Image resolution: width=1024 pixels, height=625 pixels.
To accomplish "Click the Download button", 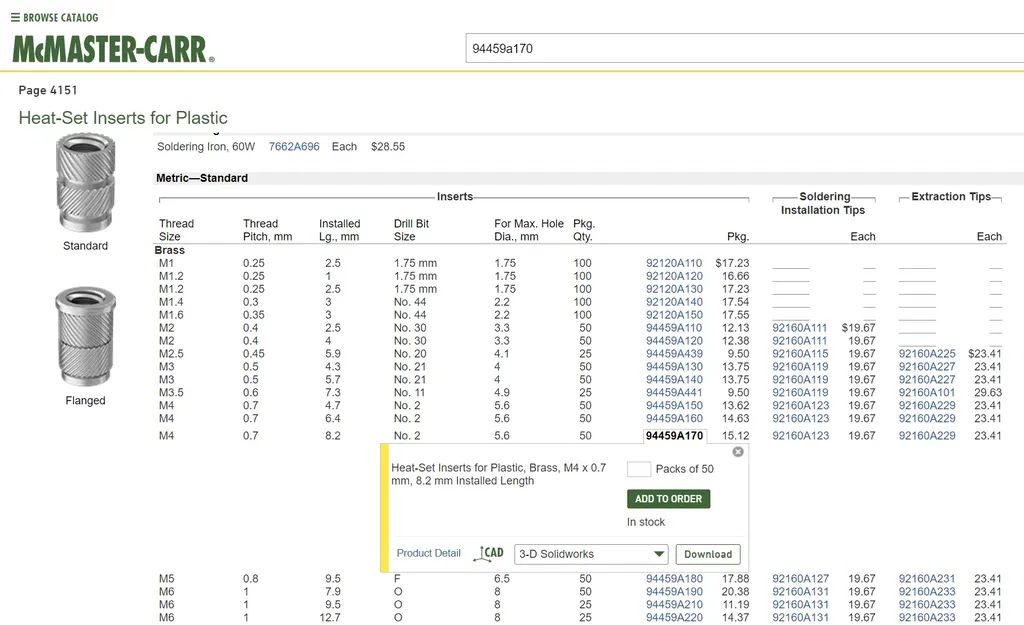I will click(x=708, y=554).
